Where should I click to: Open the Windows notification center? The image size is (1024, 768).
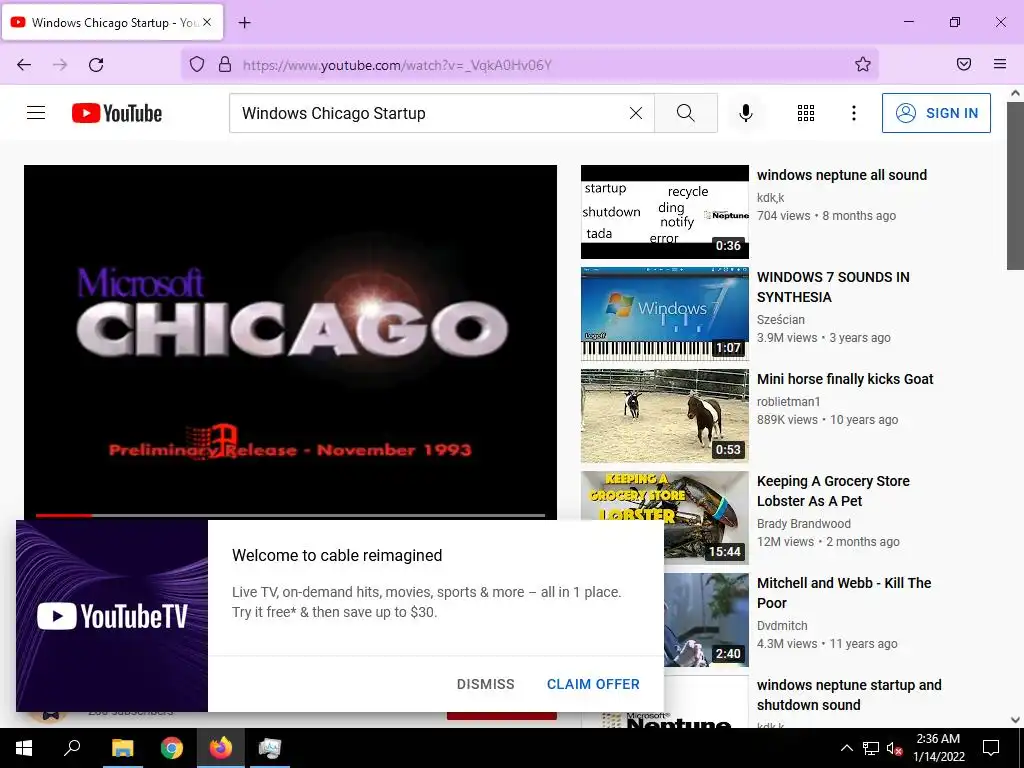pos(991,748)
